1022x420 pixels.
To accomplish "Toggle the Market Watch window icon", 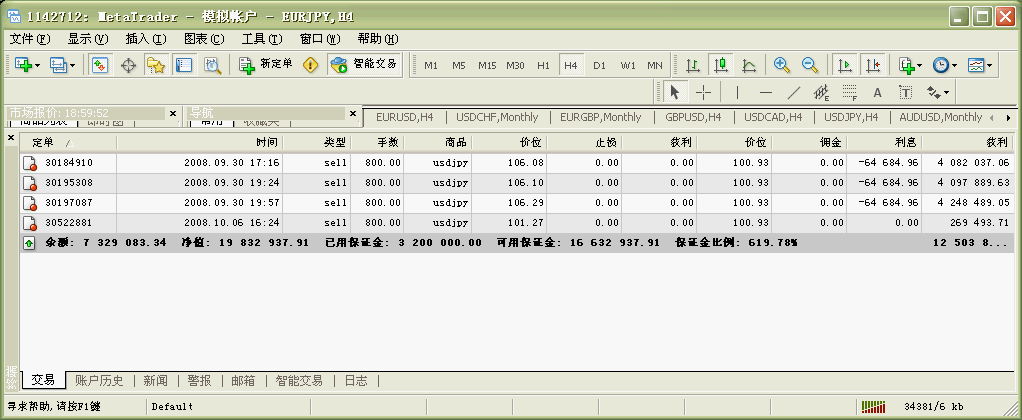I will [99, 65].
